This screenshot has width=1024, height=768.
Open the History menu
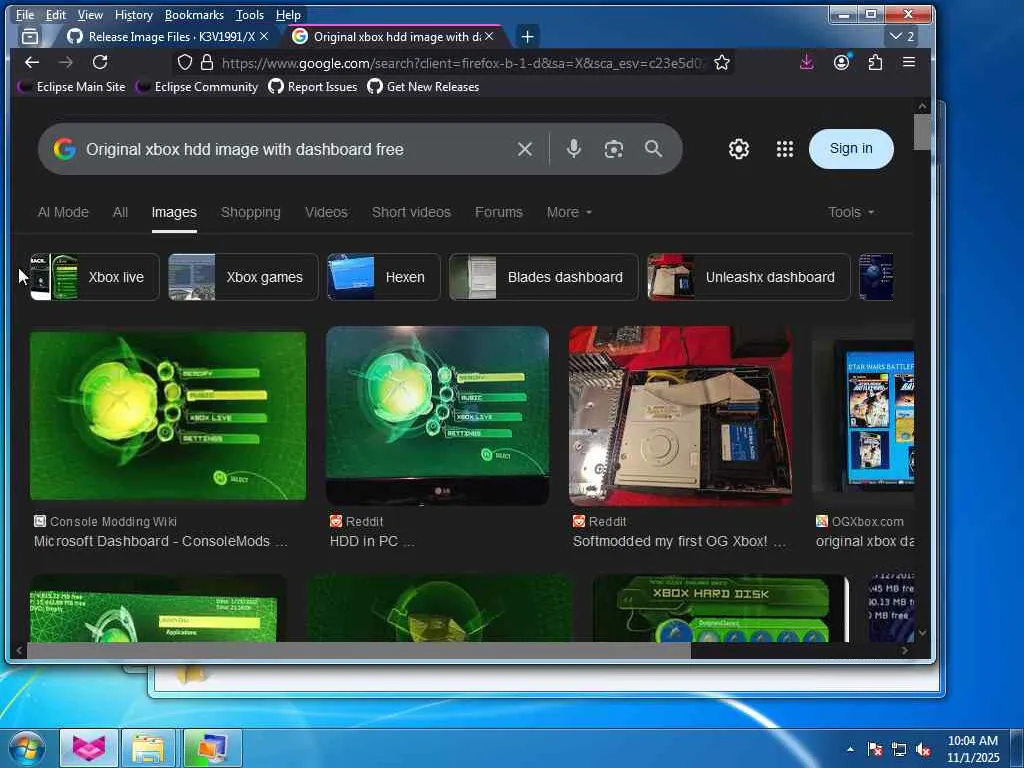133,14
